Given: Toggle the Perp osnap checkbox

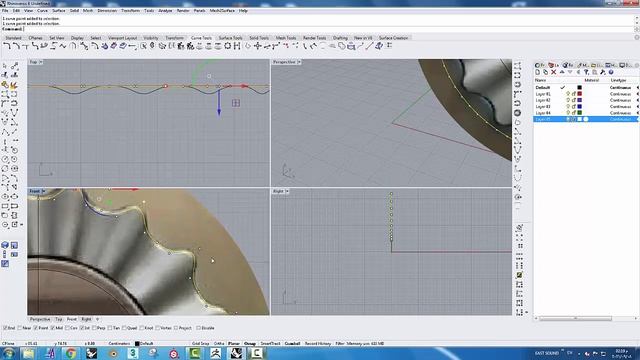Looking at the screenshot, I should click(94, 328).
